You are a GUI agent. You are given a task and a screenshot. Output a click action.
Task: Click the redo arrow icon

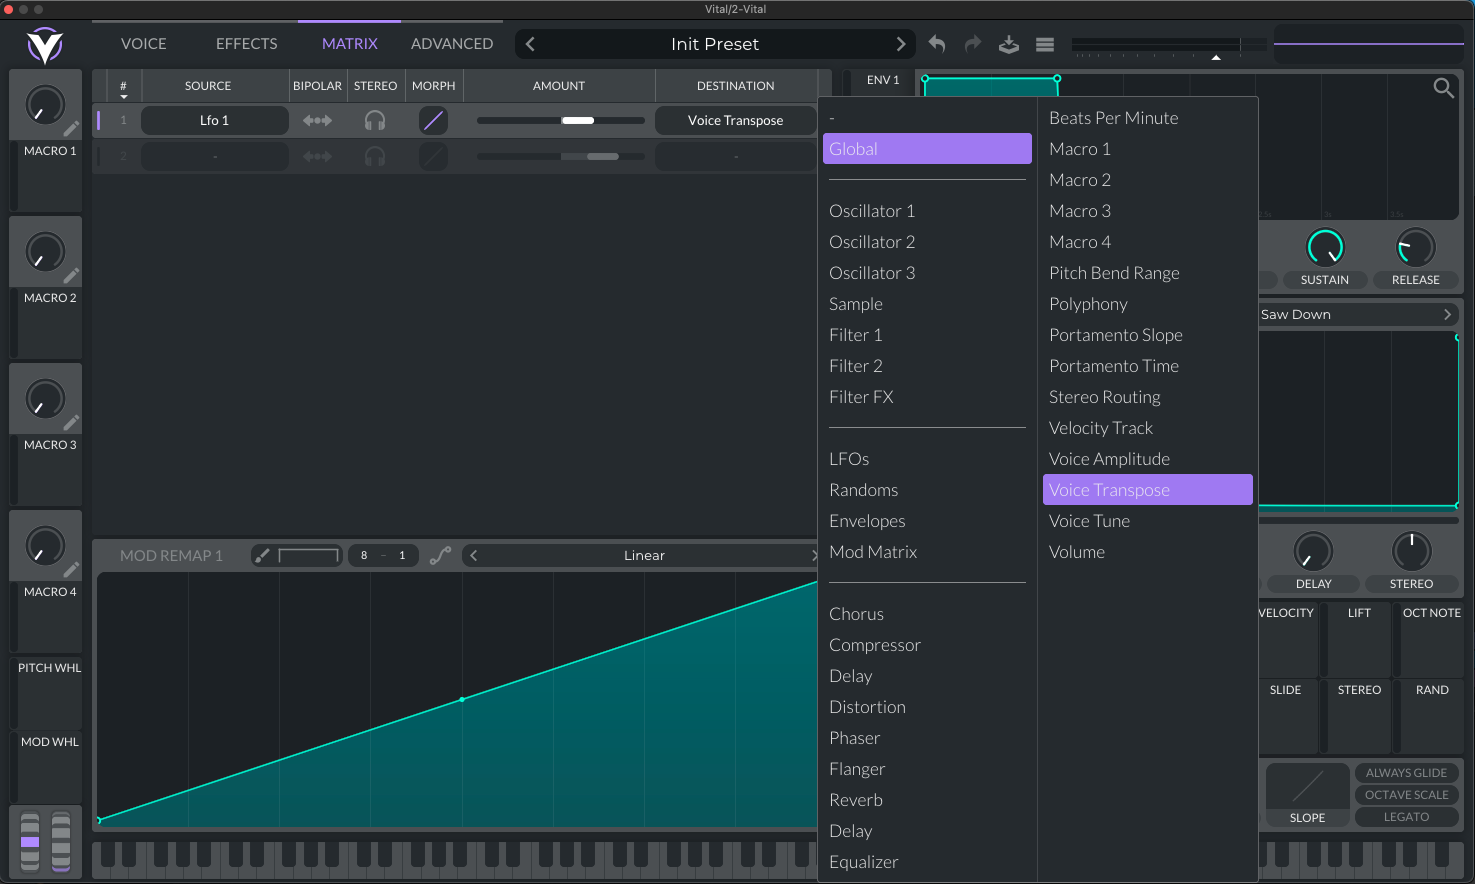pyautogui.click(x=973, y=44)
